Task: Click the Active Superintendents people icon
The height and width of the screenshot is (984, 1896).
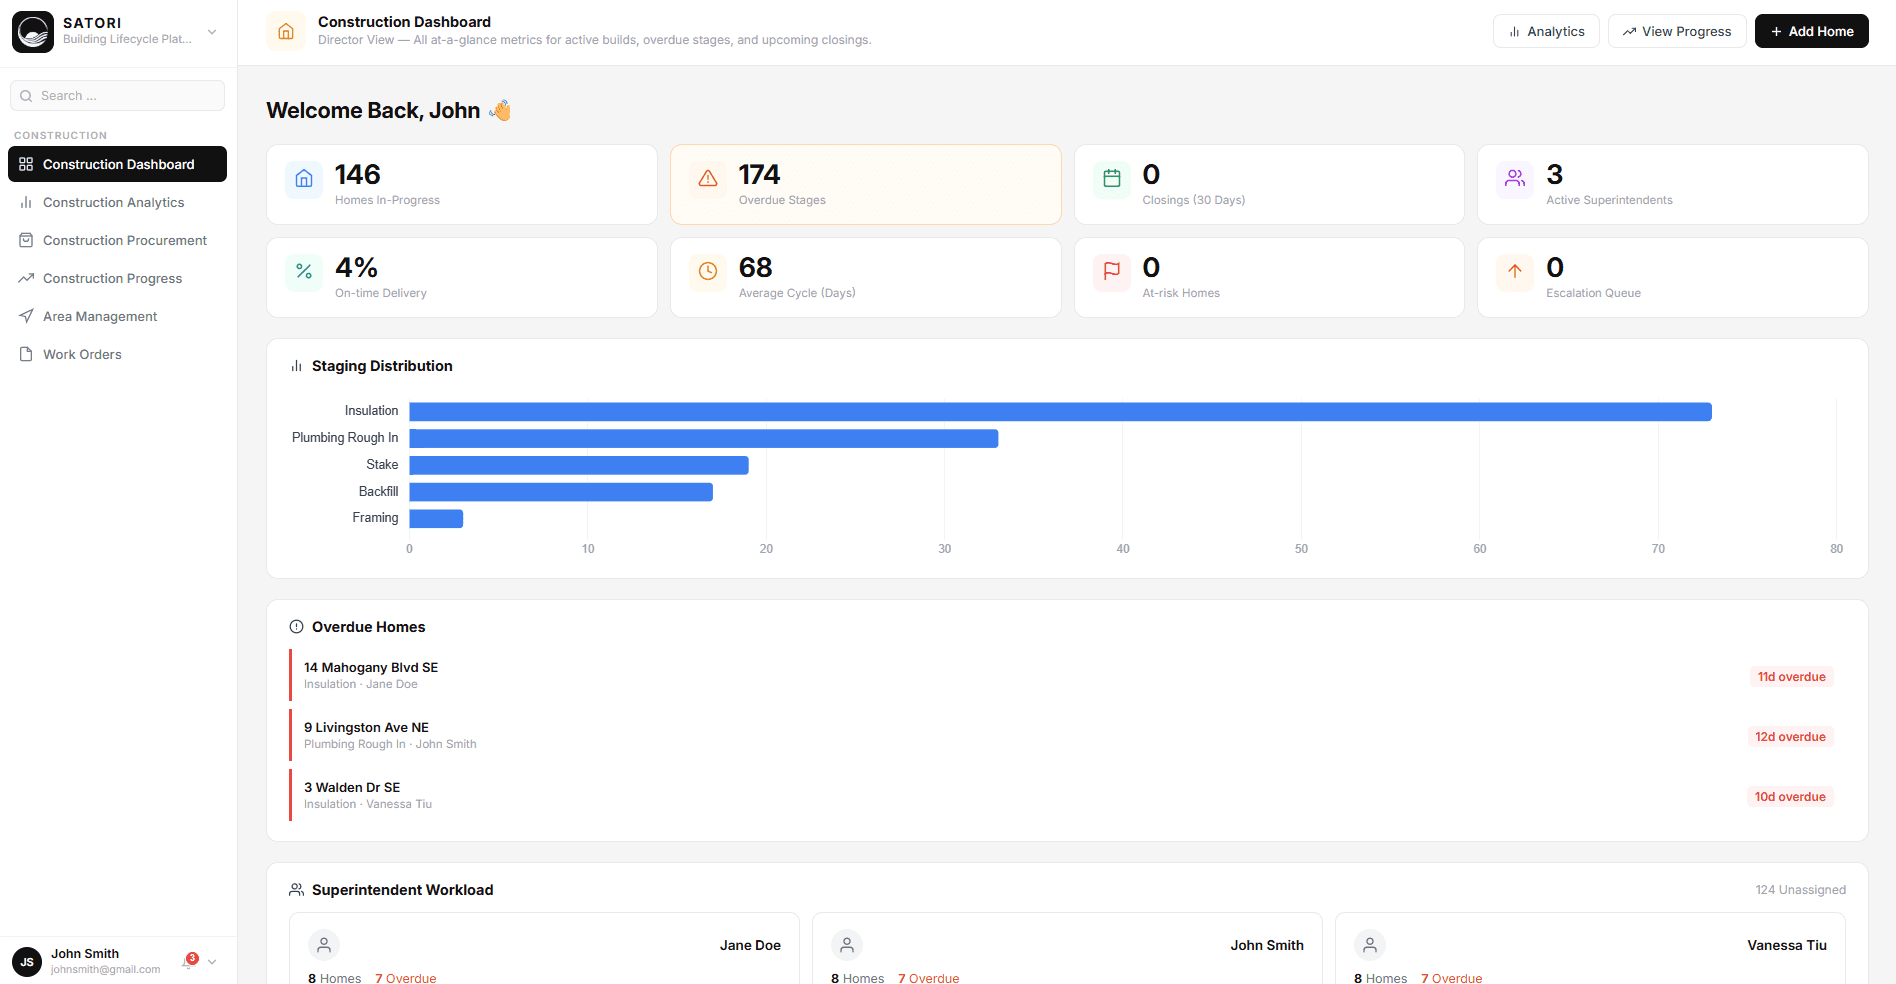Action: pos(1515,179)
